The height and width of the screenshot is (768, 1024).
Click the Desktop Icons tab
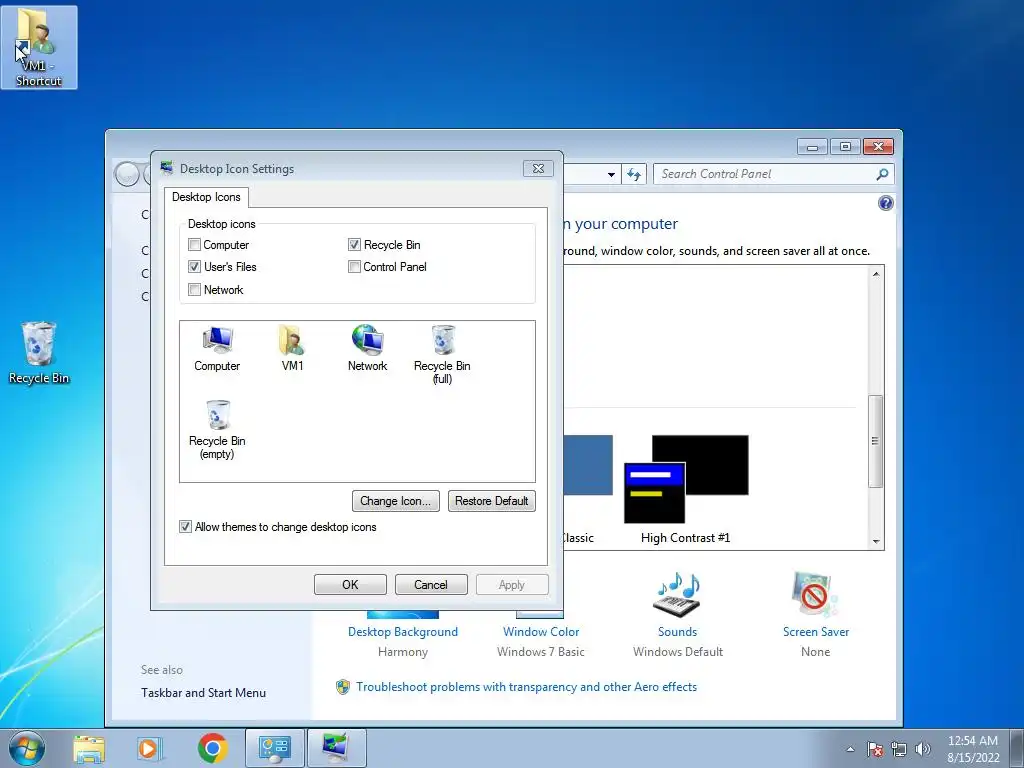click(x=206, y=197)
